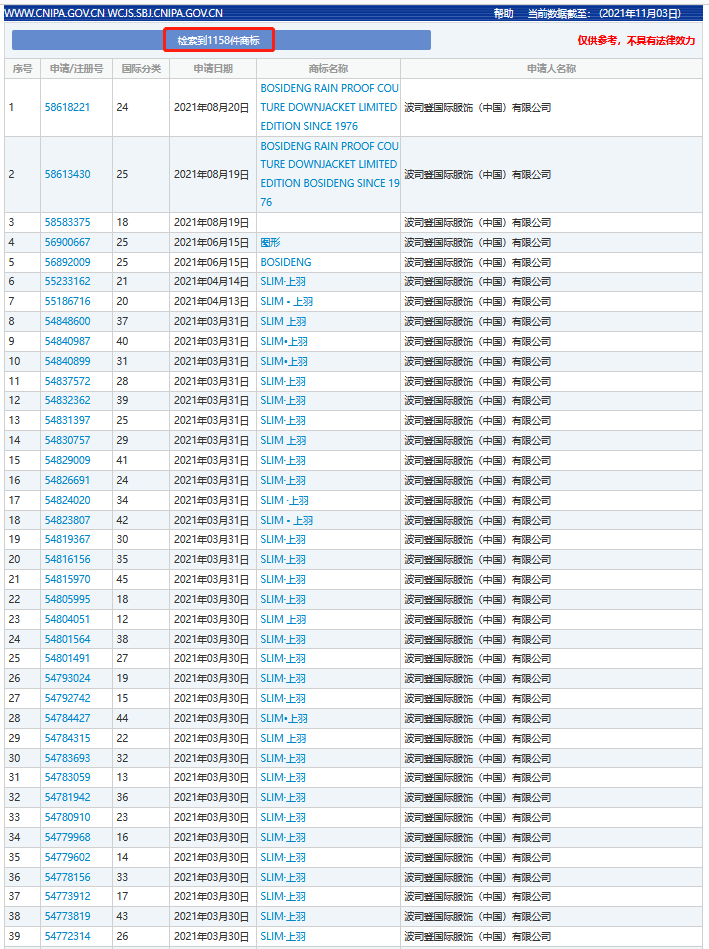The image size is (709, 949).
Task: Open registration number 54832362
Action: point(67,401)
